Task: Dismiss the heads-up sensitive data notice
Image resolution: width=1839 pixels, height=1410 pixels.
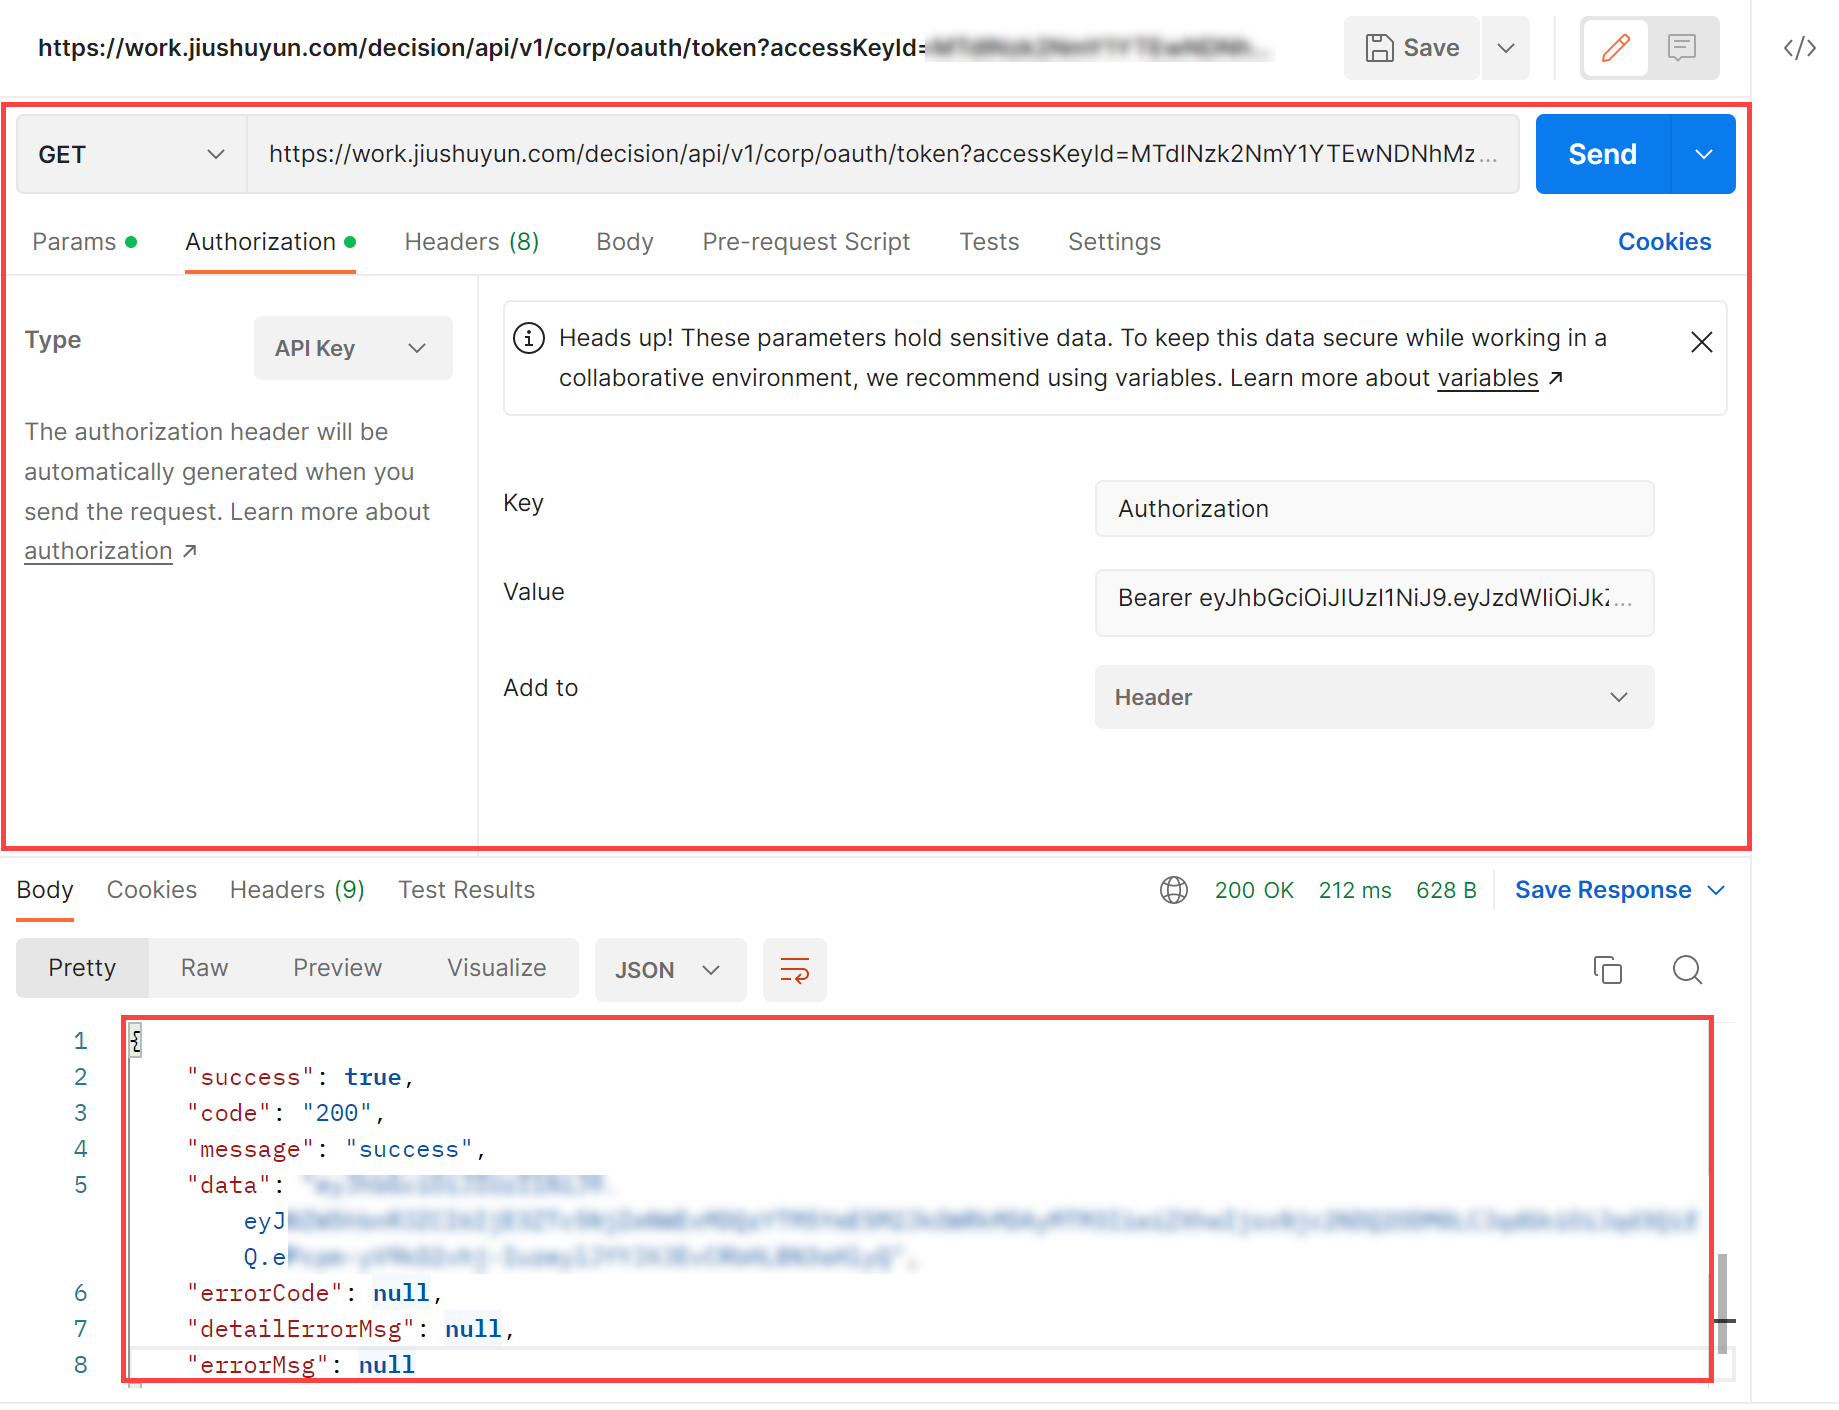Action: [1701, 342]
